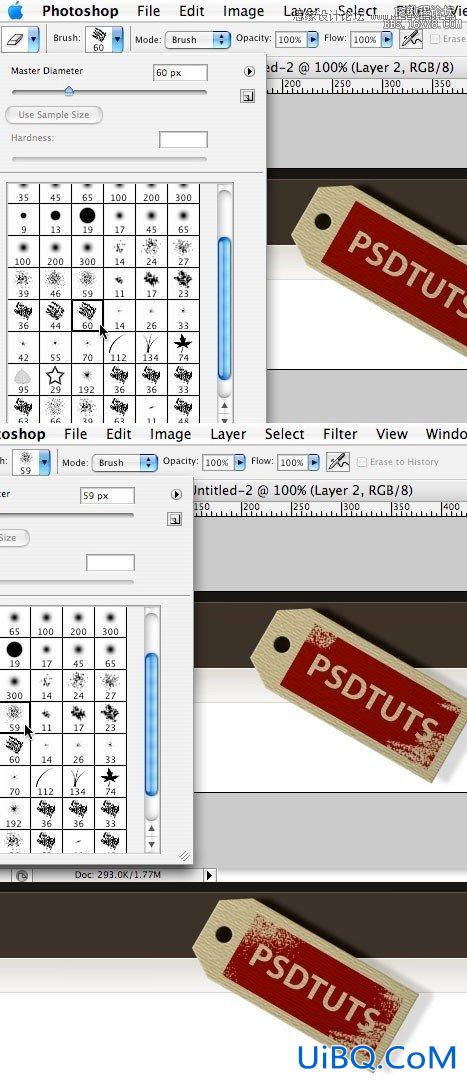467x1082 pixels.
Task: Open the partly cut-off Window menu
Action: 446,434
